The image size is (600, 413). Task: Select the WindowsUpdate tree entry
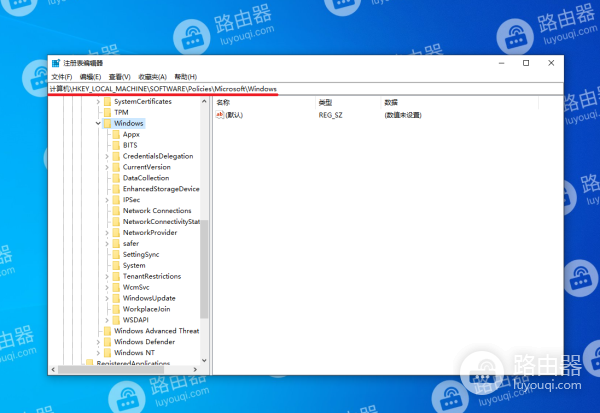point(149,298)
